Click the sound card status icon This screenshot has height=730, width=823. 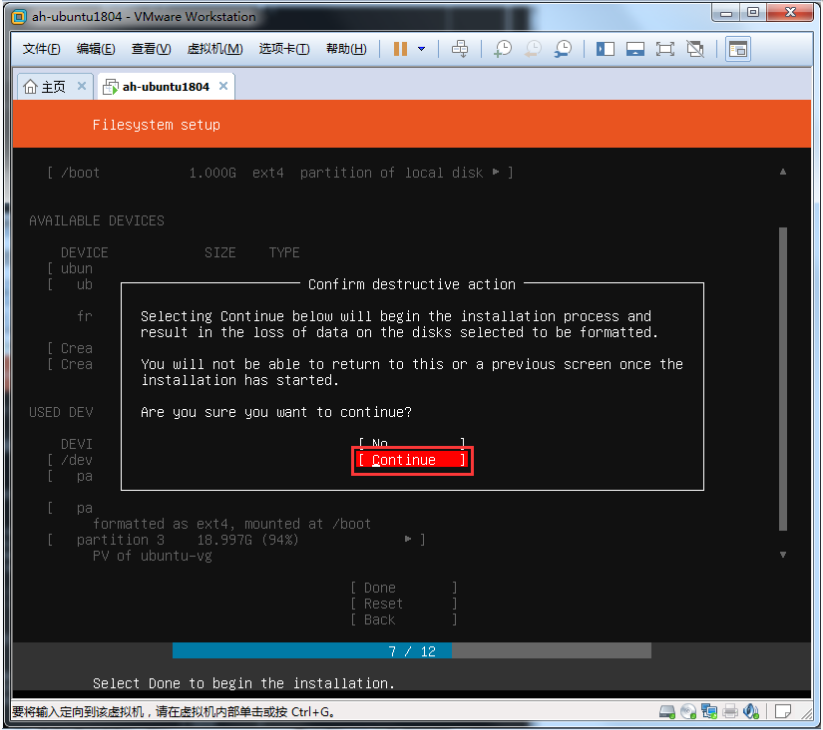751,712
